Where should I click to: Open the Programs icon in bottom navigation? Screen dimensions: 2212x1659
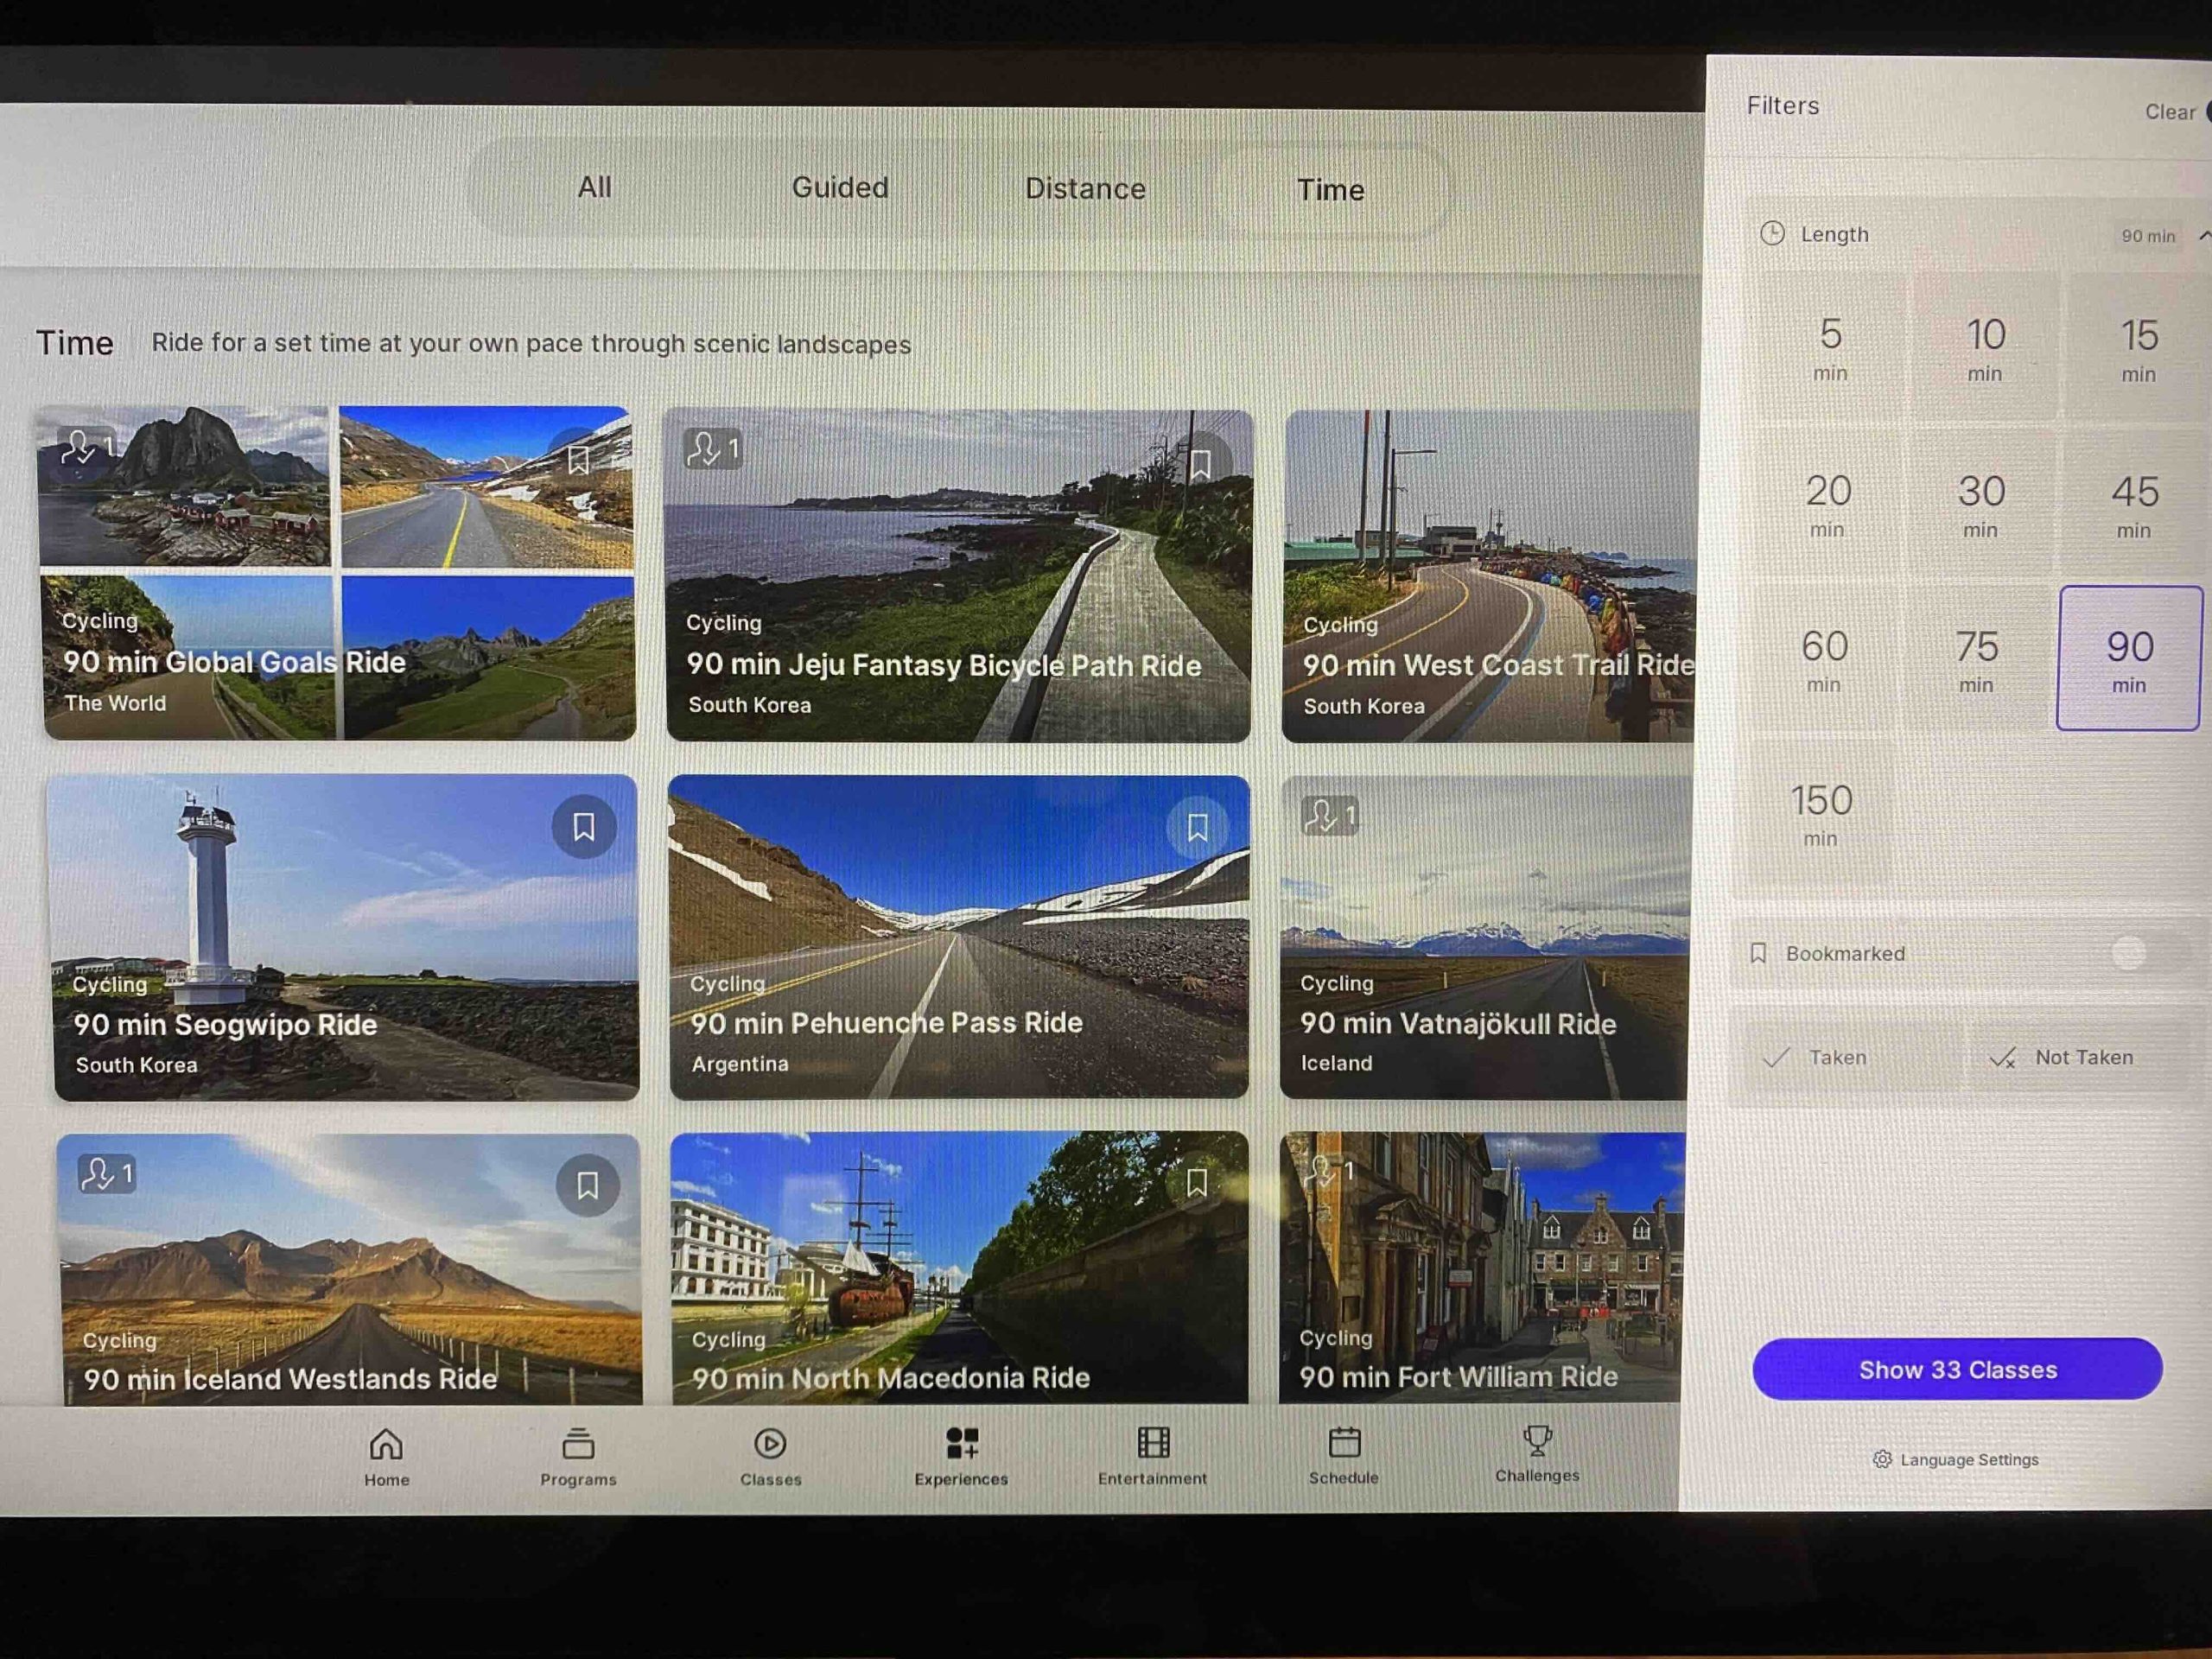pos(578,1444)
